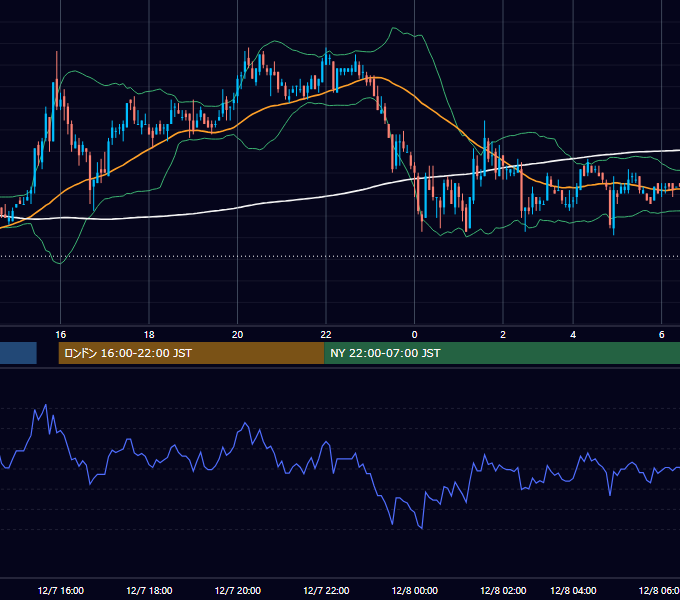Click the hour label 16 on price chart axis
The height and width of the screenshot is (600, 680).
tap(61, 335)
